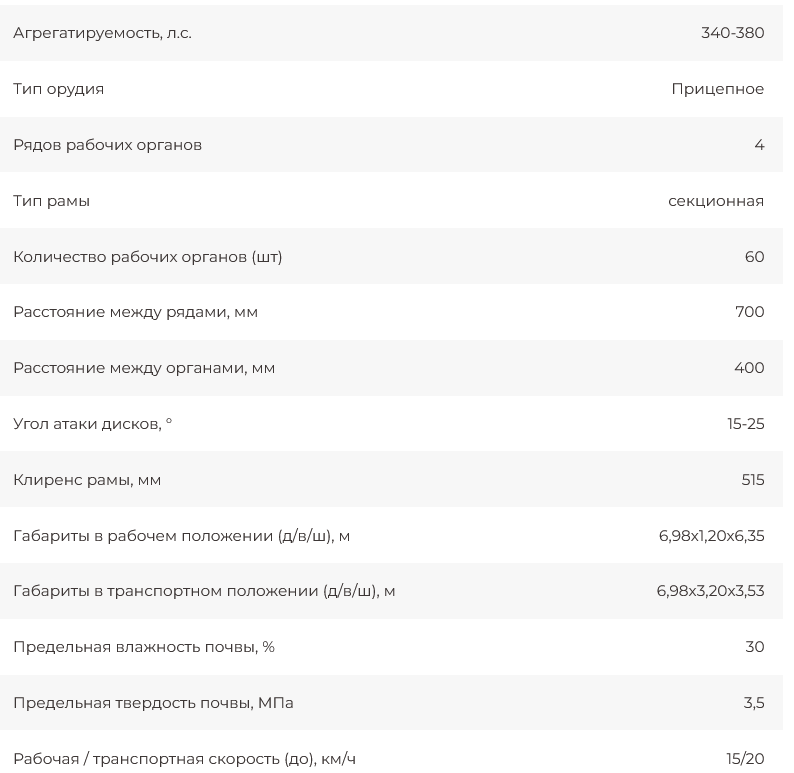The image size is (794, 773).
Task: Select the "Предельная влажность почвы, %" label
Action: tap(143, 647)
